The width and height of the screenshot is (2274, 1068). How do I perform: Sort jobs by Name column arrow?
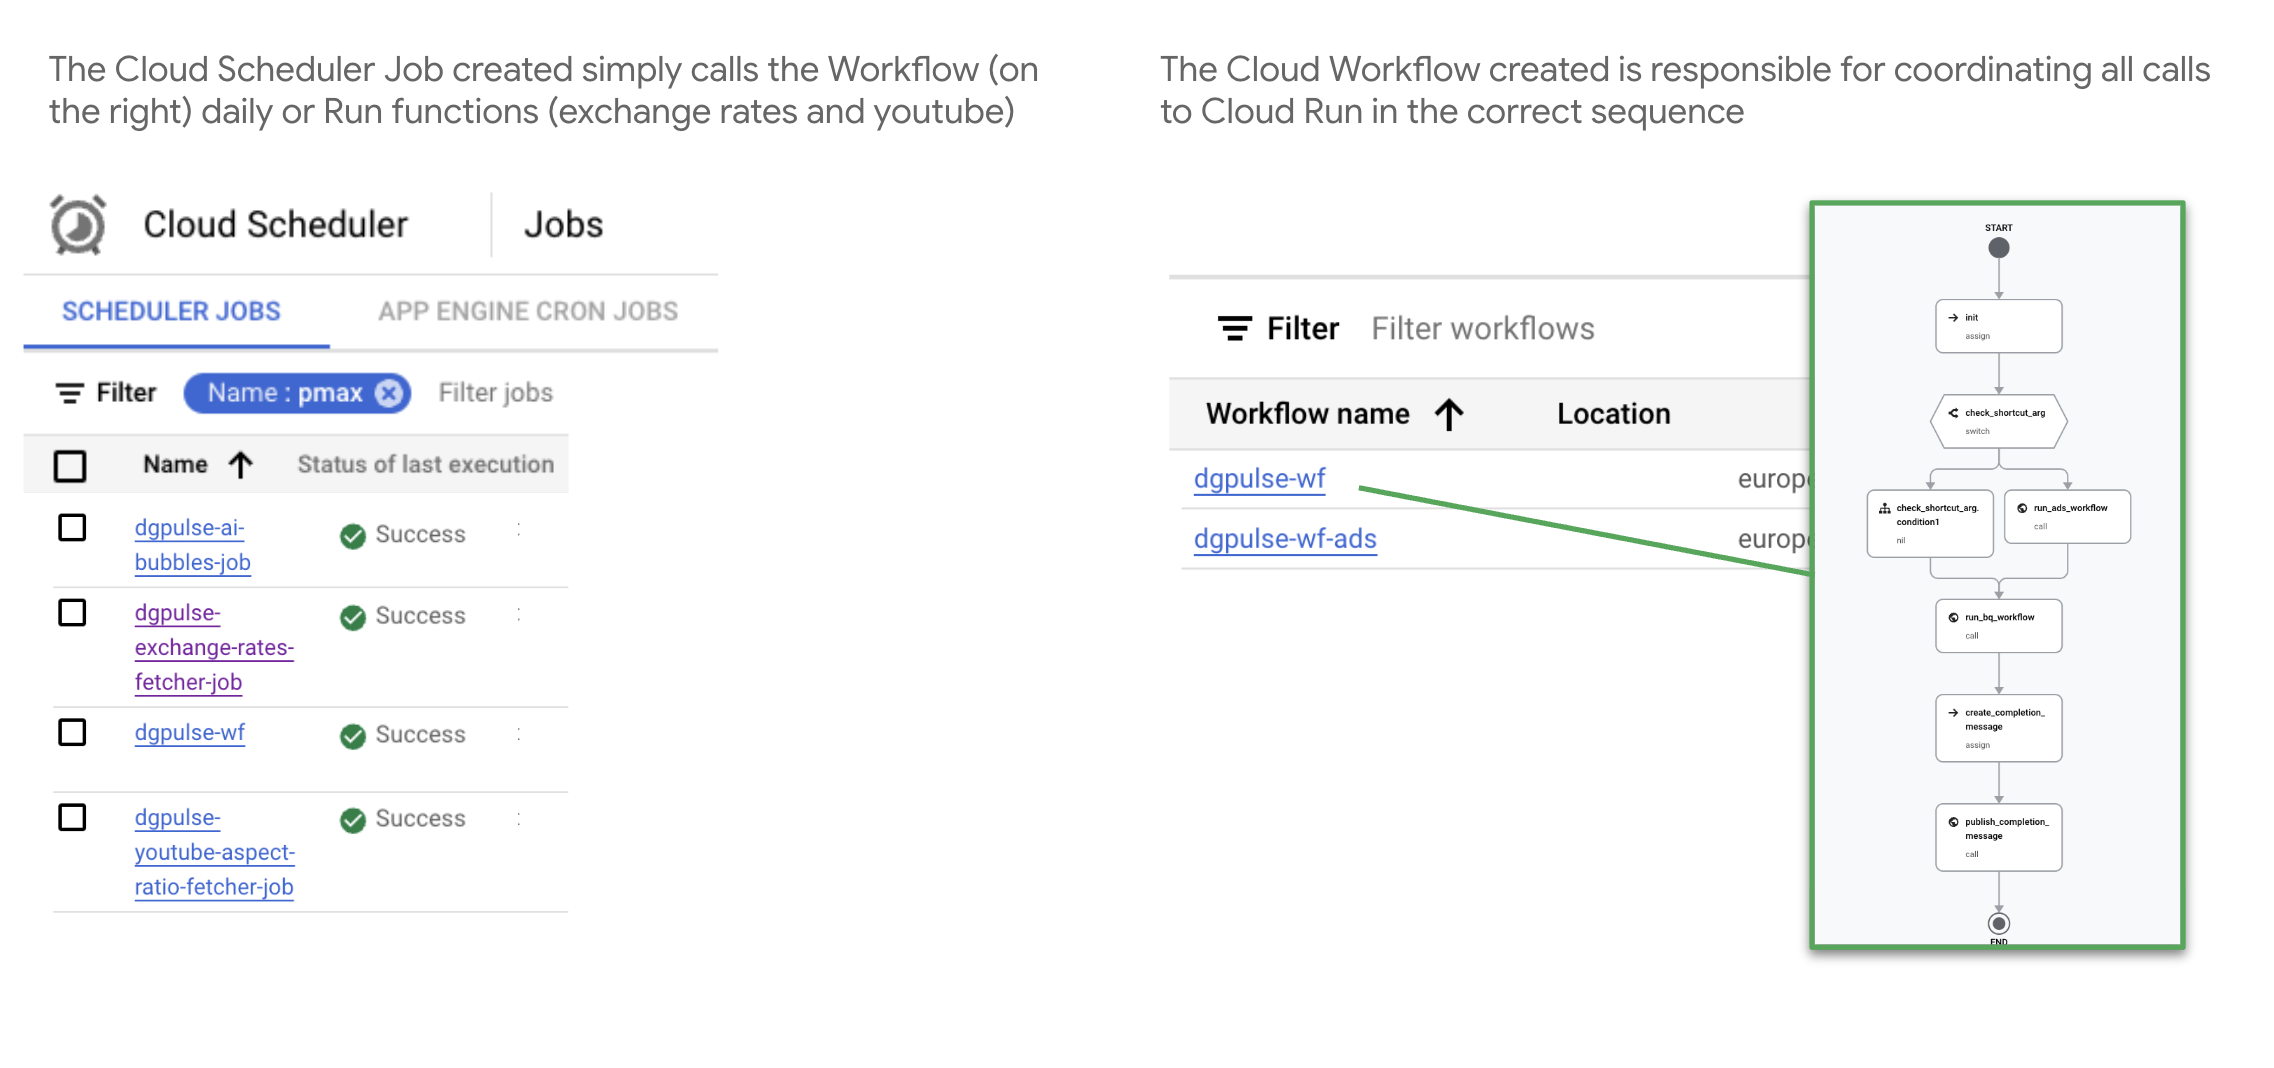[240, 465]
